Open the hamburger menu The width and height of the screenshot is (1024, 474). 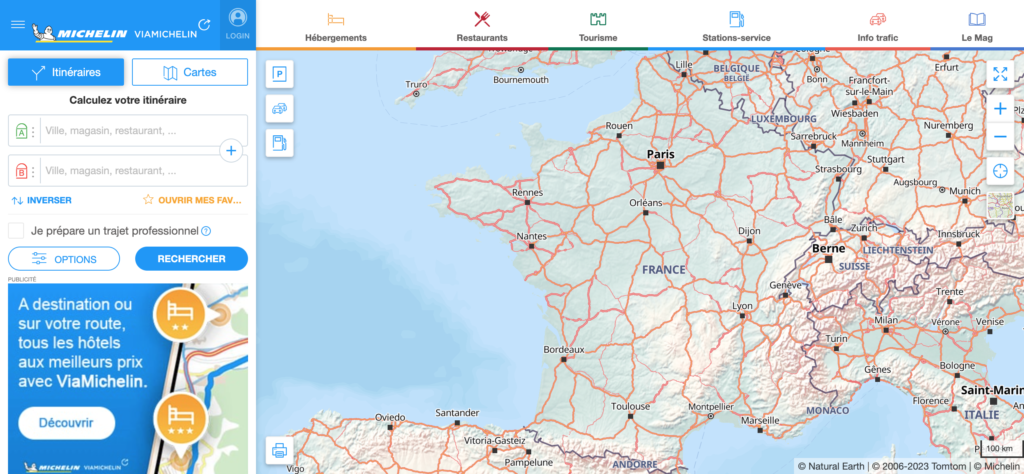18,24
